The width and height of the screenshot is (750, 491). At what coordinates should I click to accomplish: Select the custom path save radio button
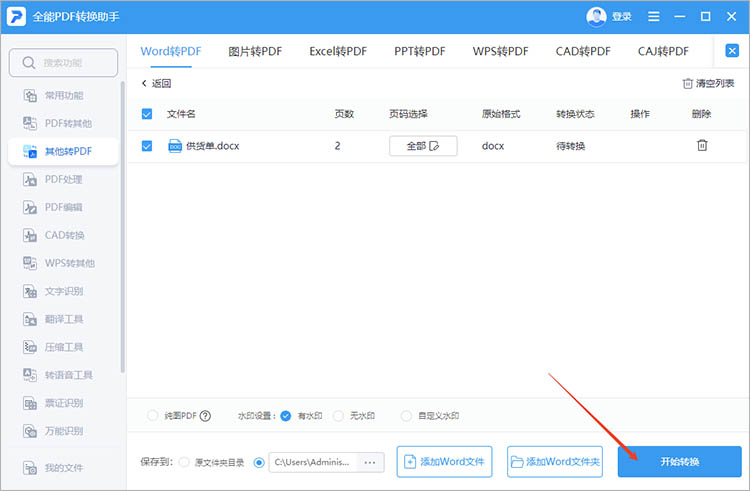[259, 462]
